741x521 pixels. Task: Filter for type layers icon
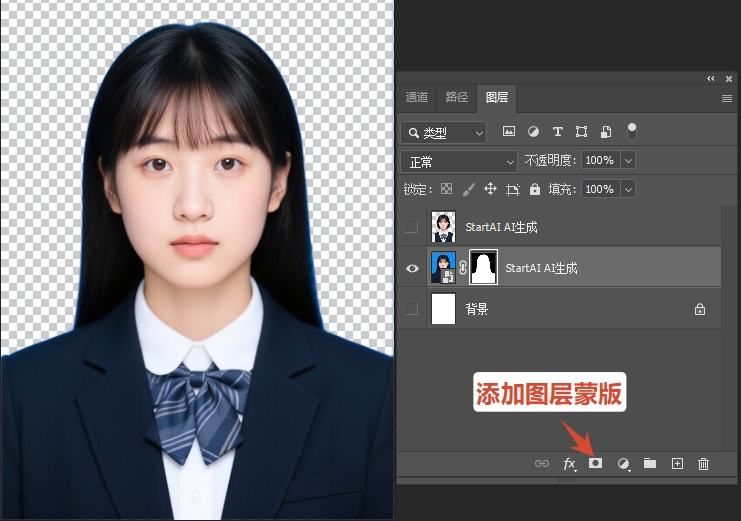[x=558, y=131]
